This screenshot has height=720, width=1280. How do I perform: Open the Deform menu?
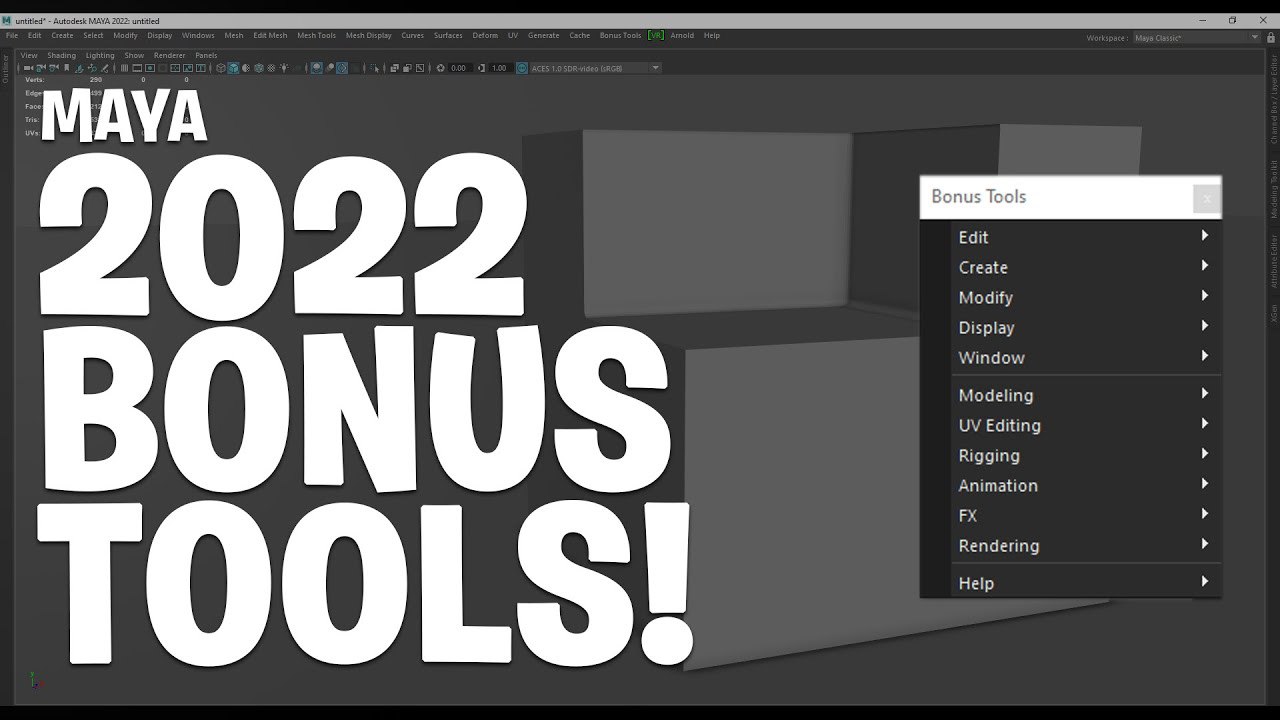[485, 35]
